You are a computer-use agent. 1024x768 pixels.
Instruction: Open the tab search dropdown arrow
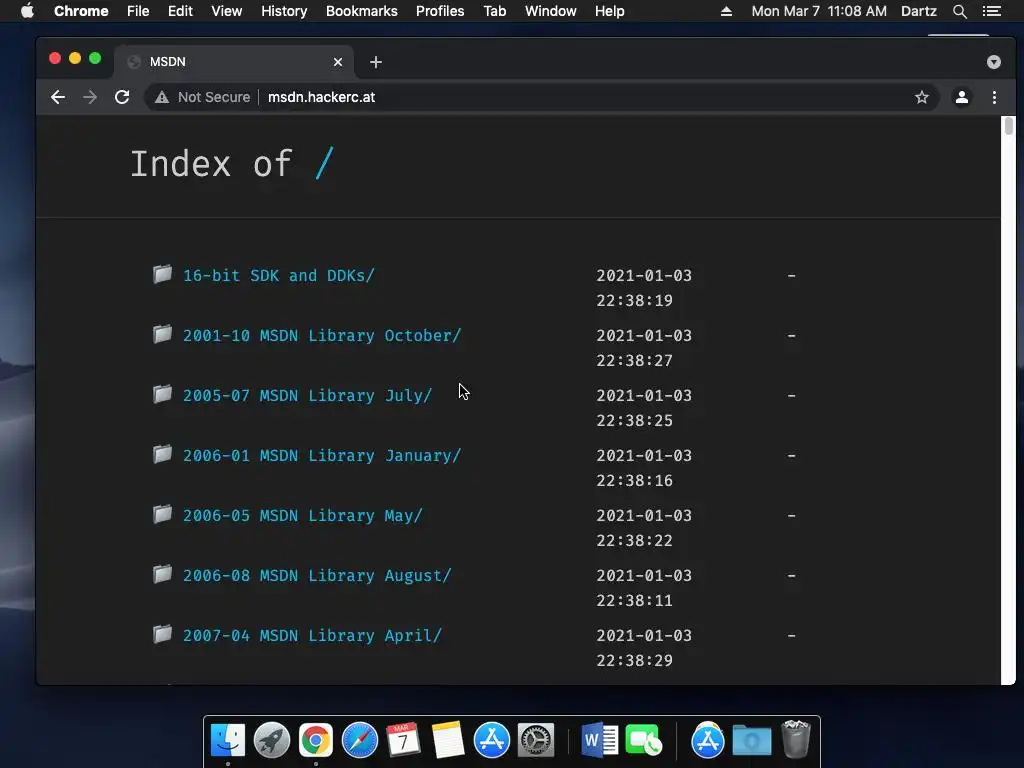click(x=994, y=62)
